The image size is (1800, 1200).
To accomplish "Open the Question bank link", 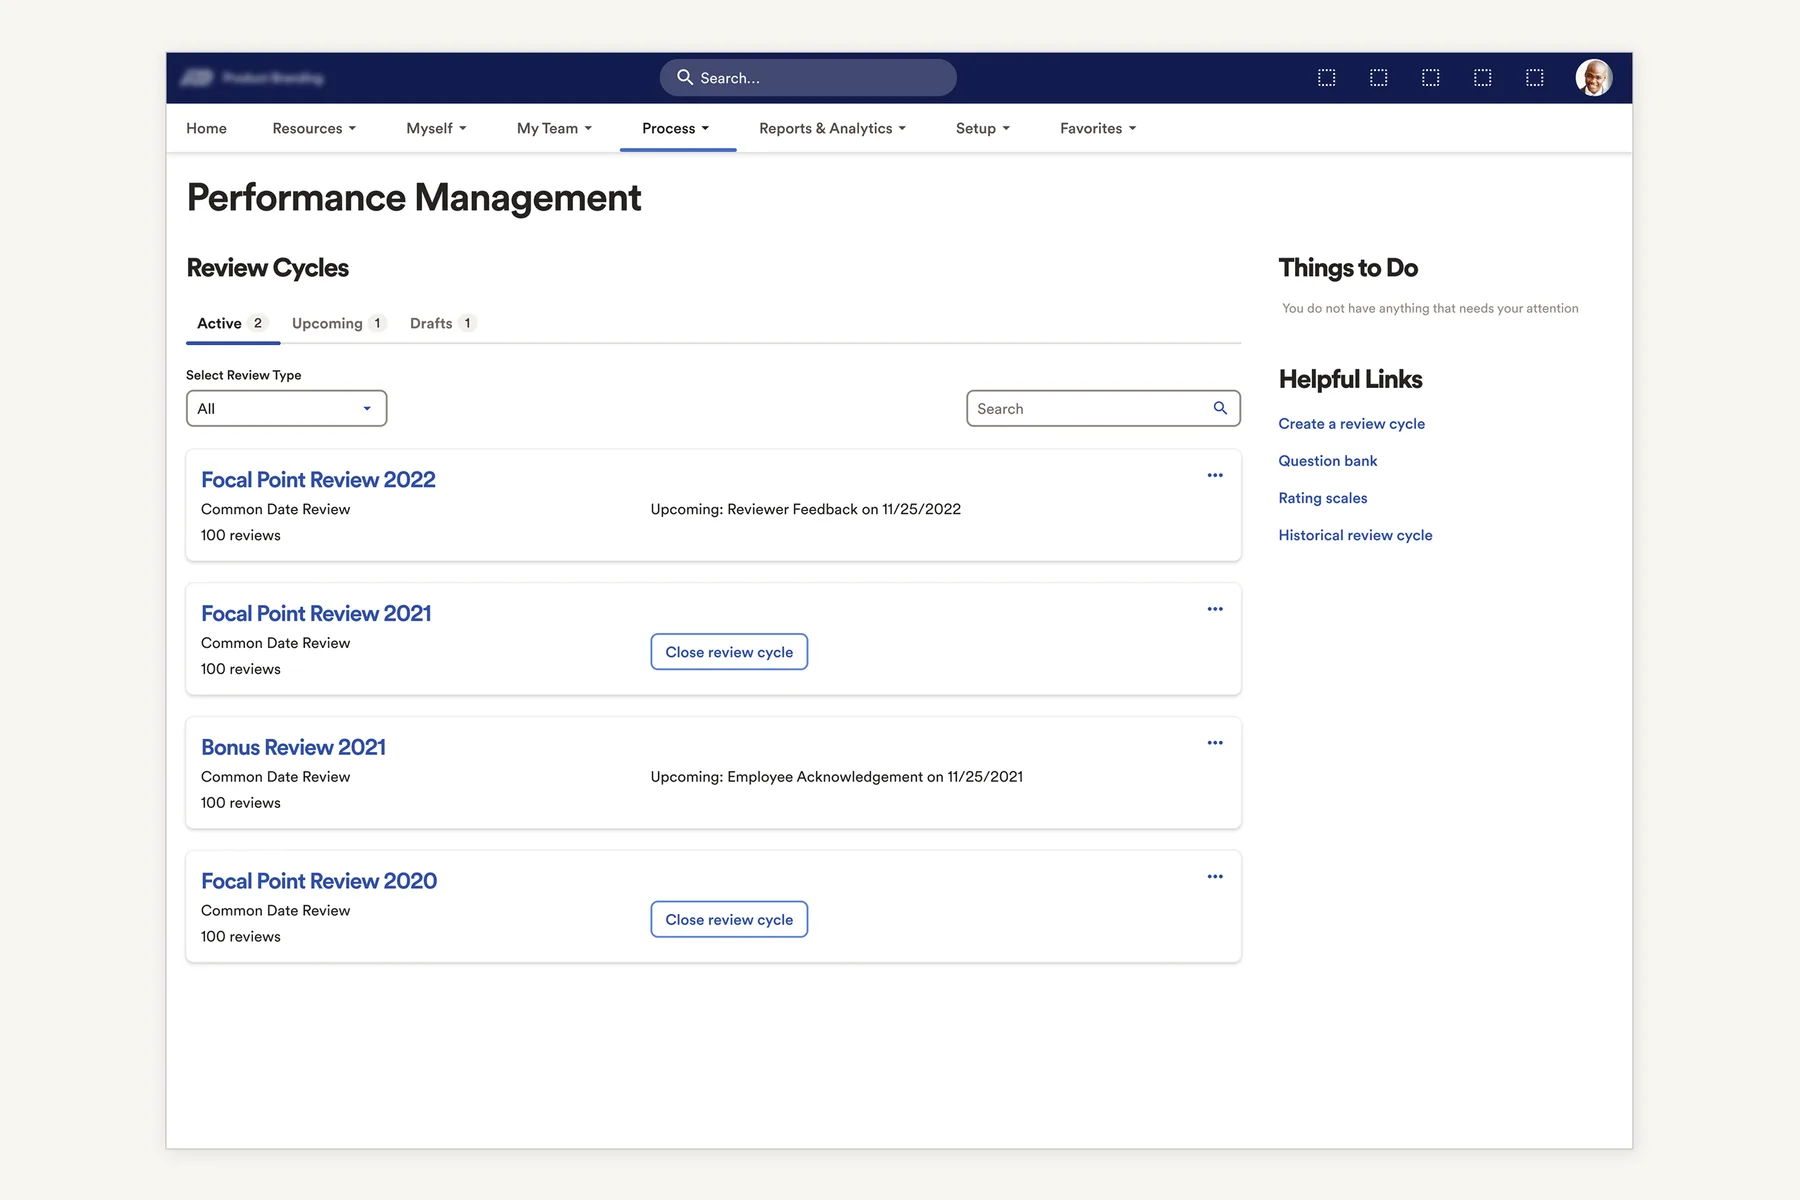I will click(1327, 461).
